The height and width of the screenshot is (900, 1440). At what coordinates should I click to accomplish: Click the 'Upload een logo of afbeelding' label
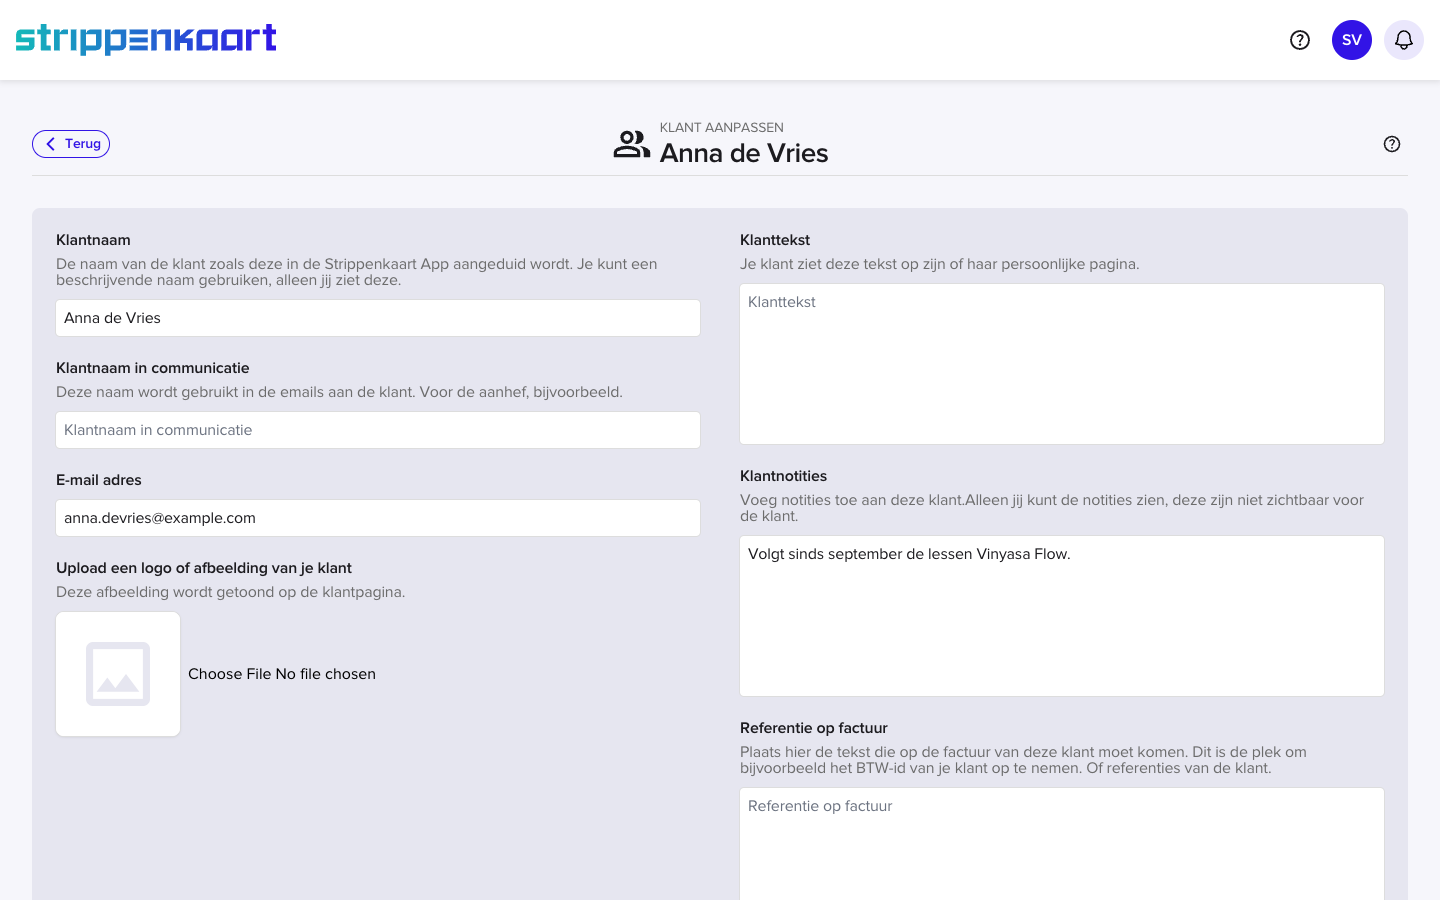click(204, 568)
